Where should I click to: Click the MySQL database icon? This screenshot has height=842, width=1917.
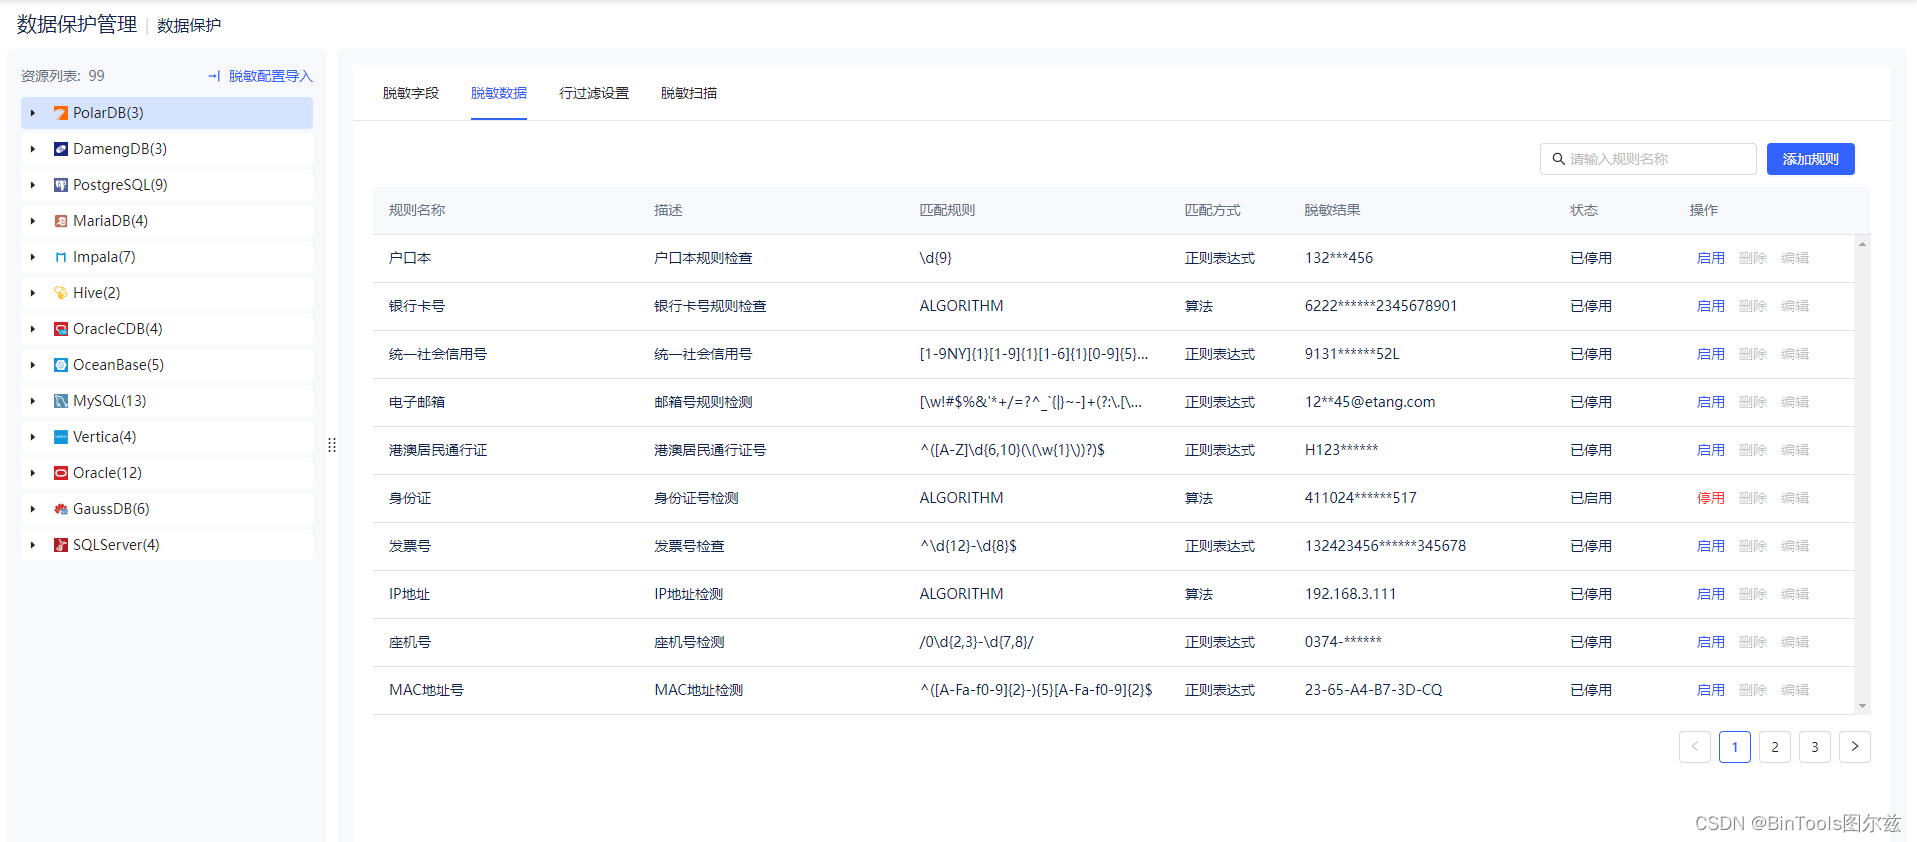tap(61, 401)
